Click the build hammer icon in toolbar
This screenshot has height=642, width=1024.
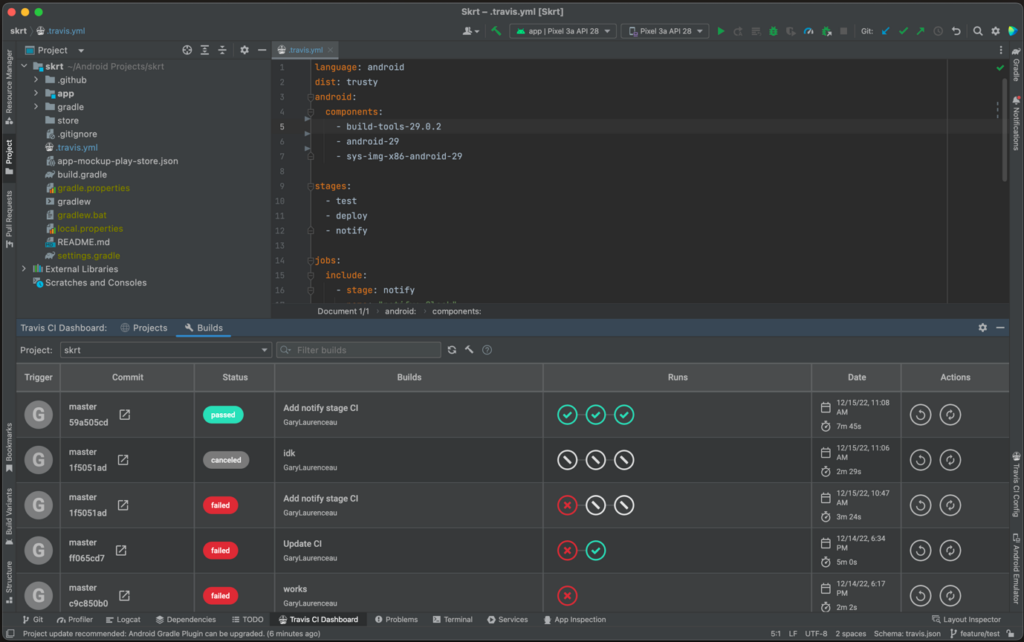click(x=496, y=31)
